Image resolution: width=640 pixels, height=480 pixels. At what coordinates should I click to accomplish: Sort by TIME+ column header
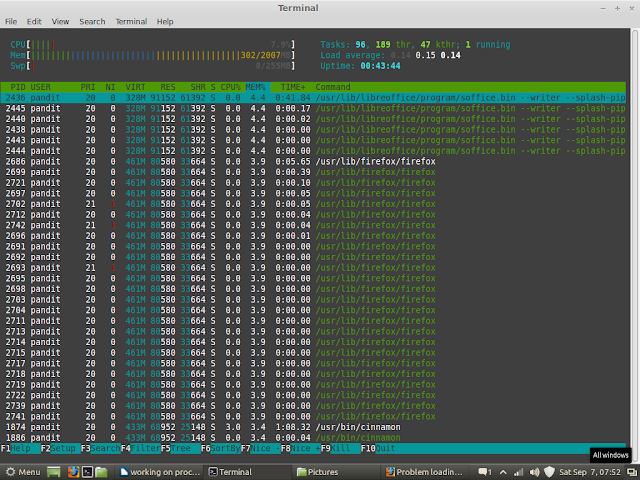point(293,87)
